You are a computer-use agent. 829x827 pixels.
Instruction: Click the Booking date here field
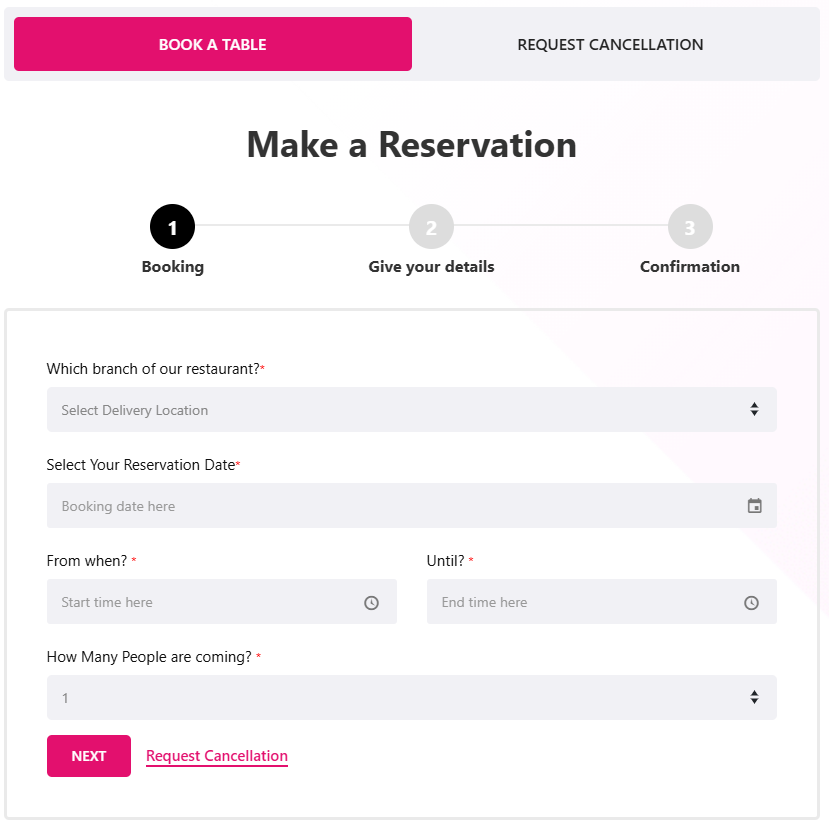click(x=390, y=506)
